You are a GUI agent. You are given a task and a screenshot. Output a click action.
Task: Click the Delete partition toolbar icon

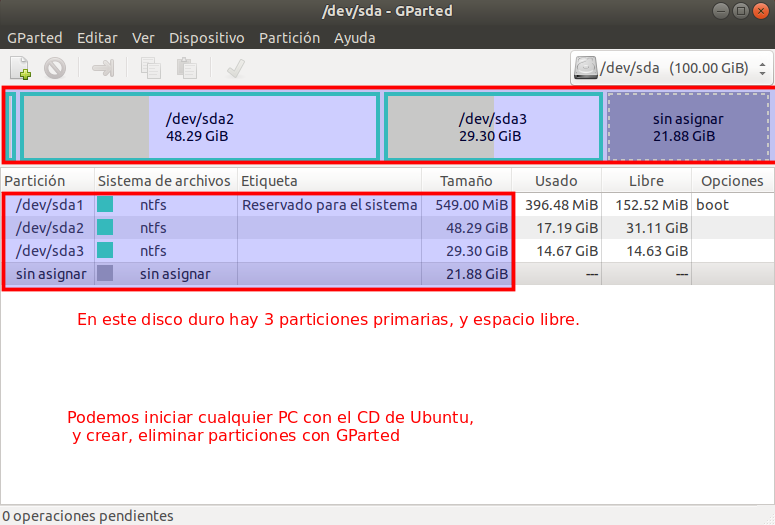point(55,68)
